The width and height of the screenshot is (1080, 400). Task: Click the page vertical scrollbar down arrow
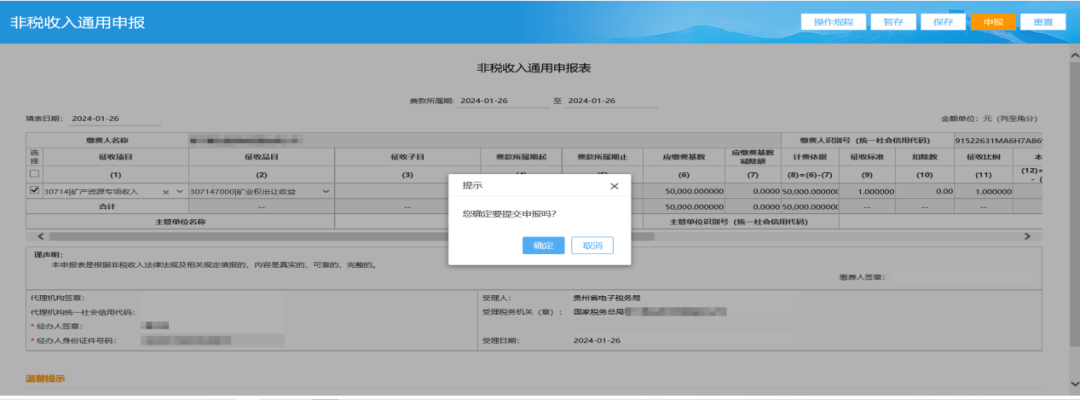tap(1074, 383)
